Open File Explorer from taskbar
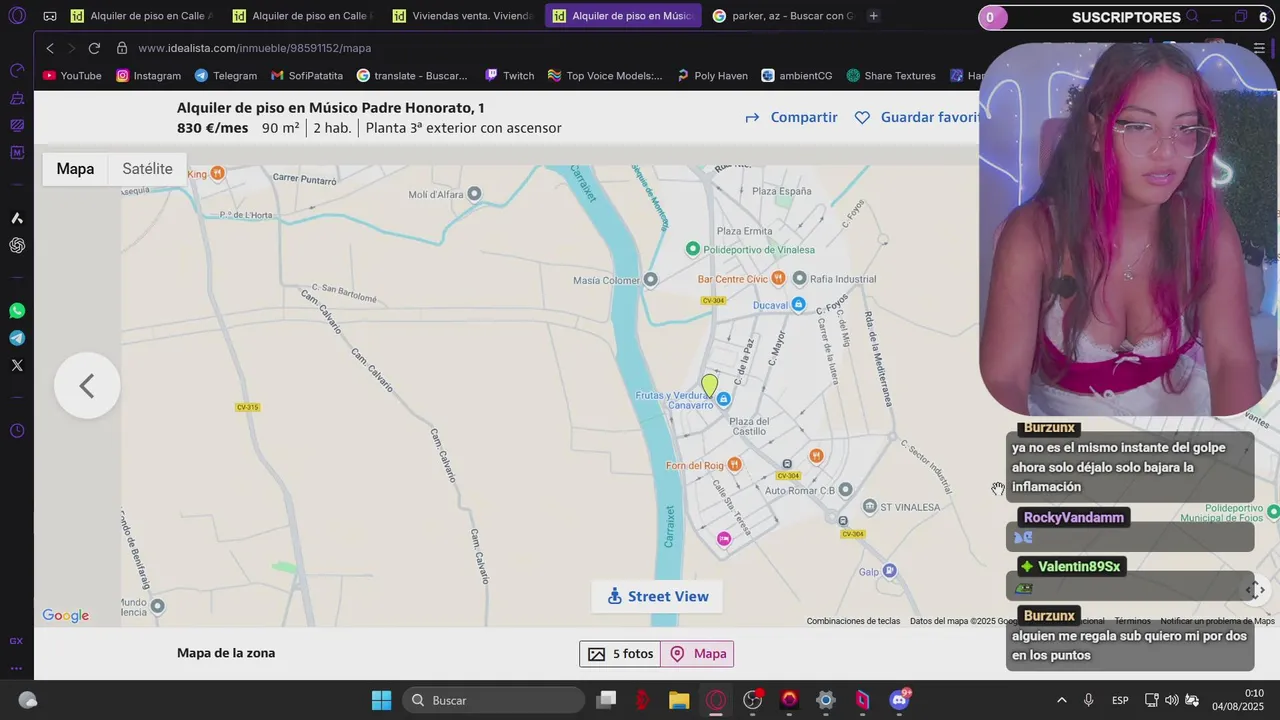 [679, 700]
